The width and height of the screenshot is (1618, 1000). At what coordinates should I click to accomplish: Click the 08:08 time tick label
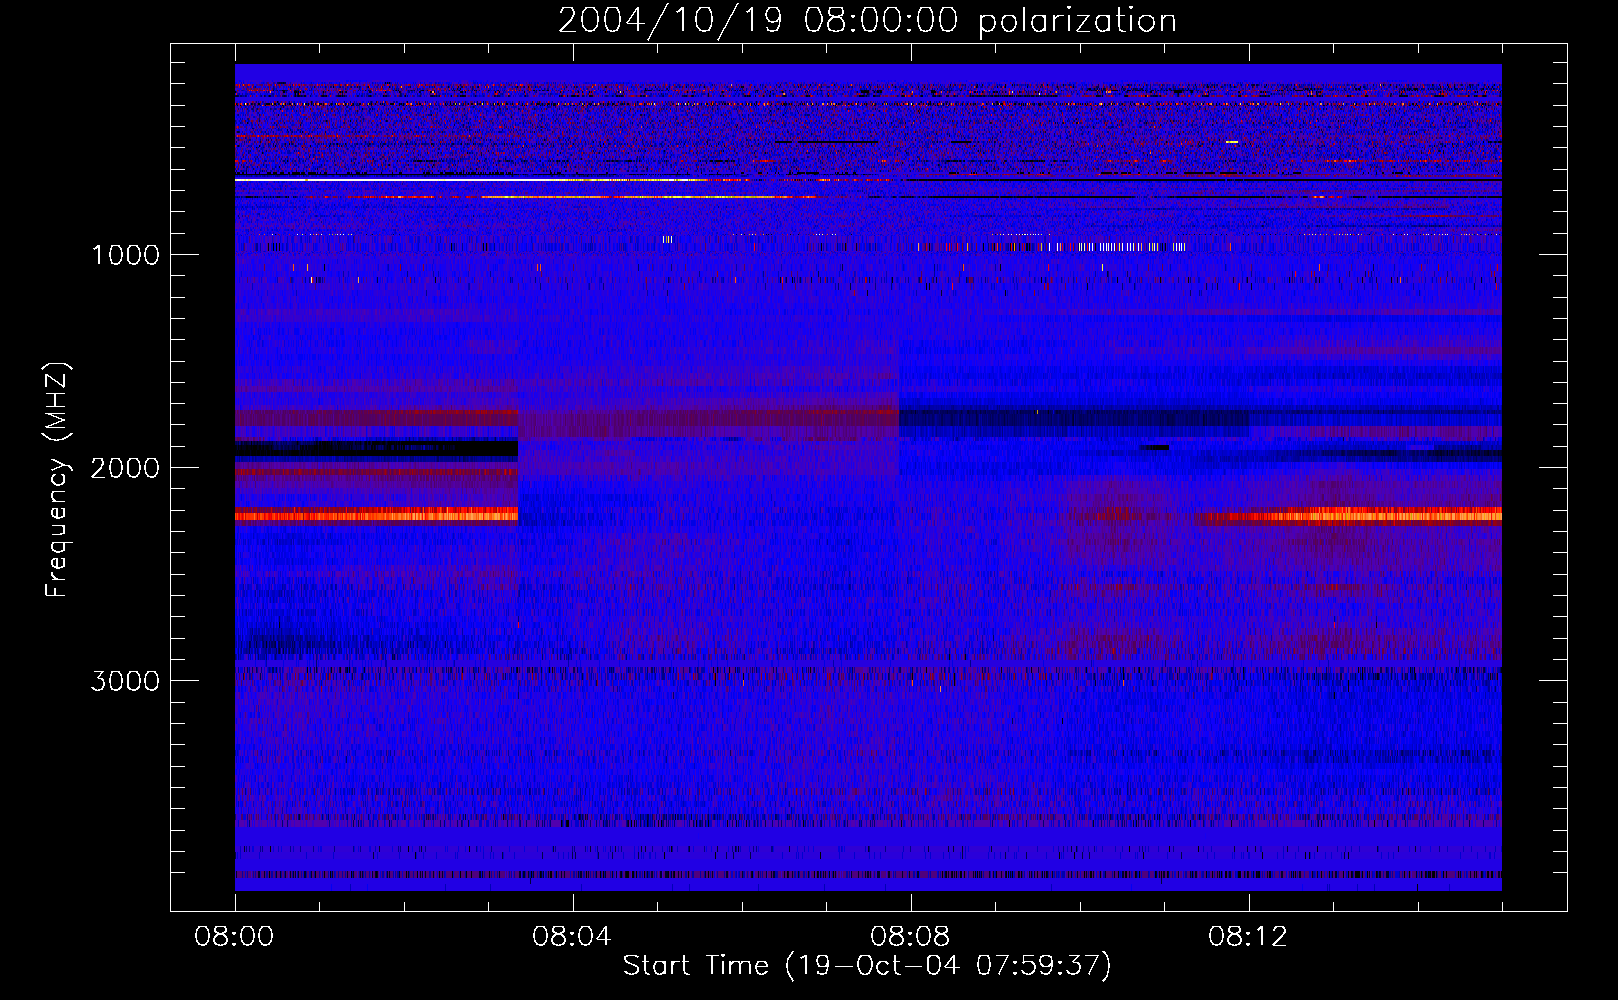(910, 937)
